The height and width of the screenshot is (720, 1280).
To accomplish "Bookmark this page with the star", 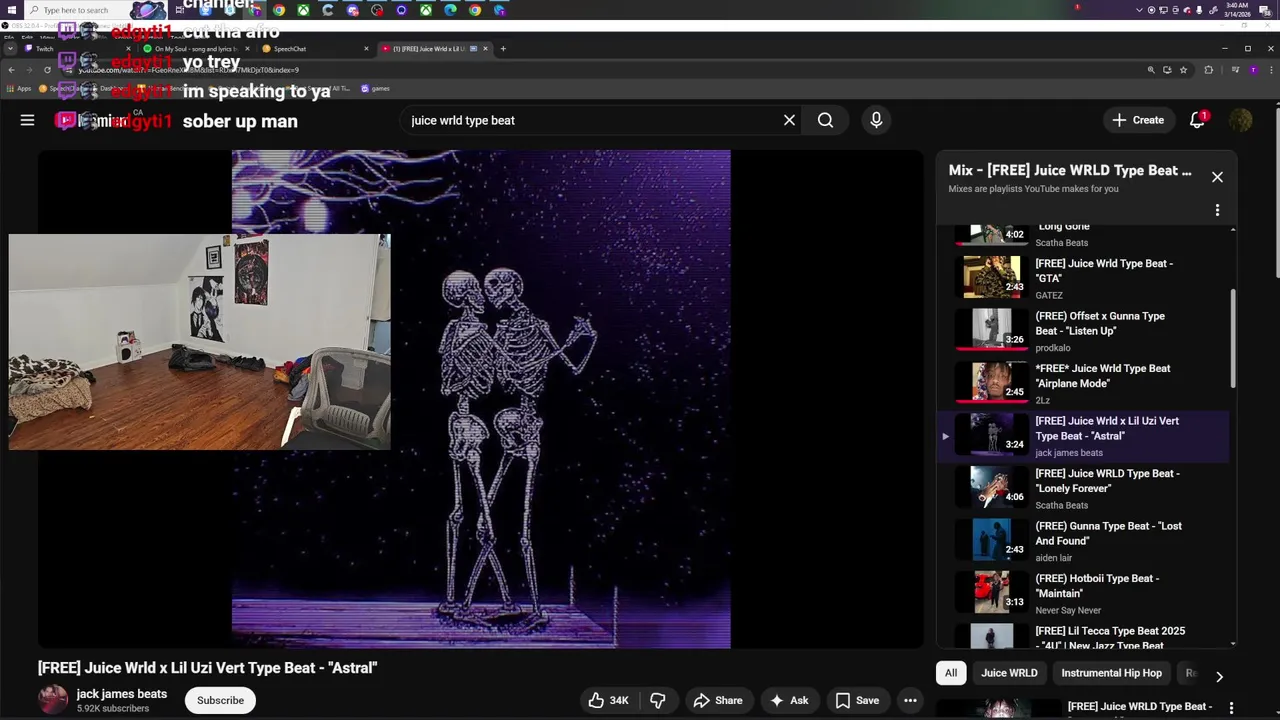I will click(x=1183, y=70).
